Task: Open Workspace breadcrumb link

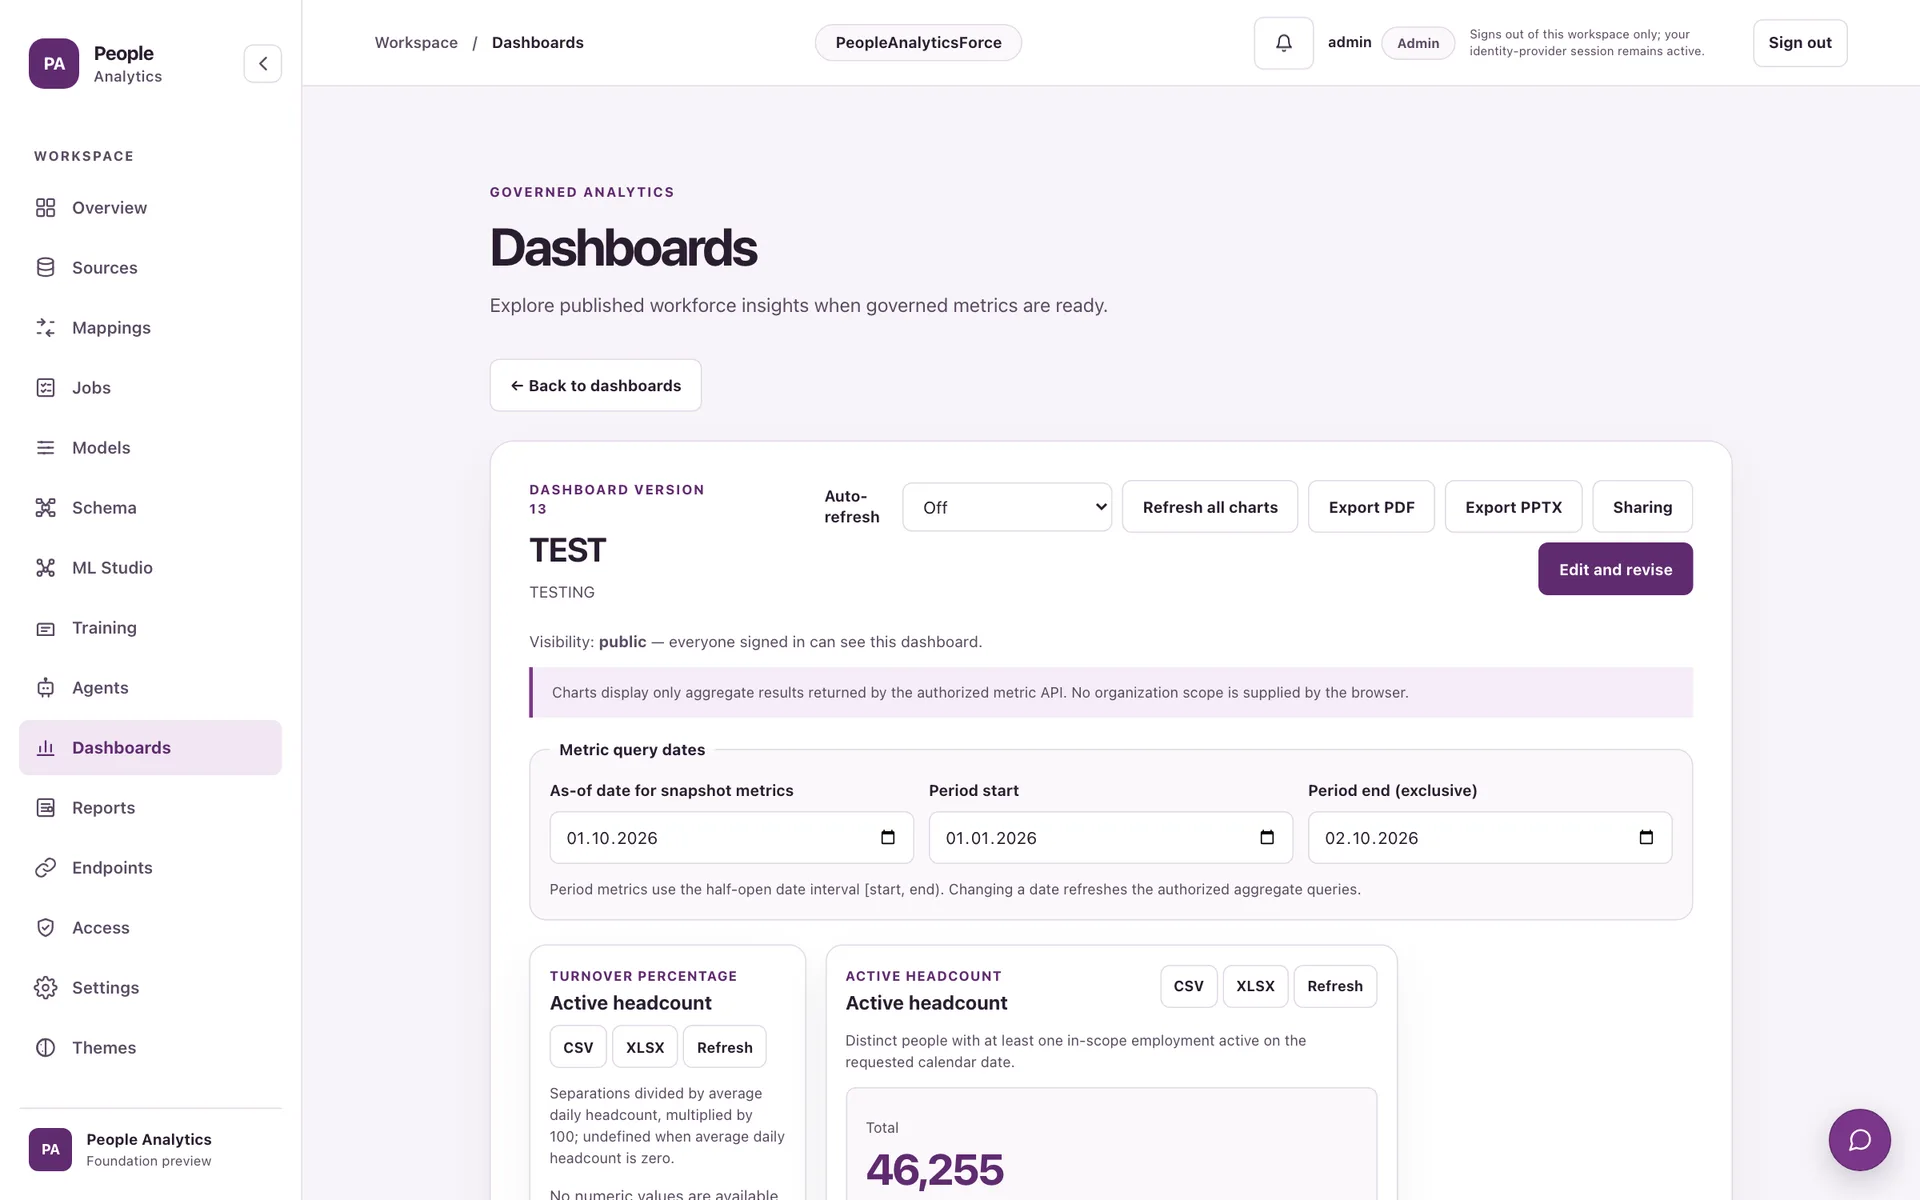Action: pos(416,43)
